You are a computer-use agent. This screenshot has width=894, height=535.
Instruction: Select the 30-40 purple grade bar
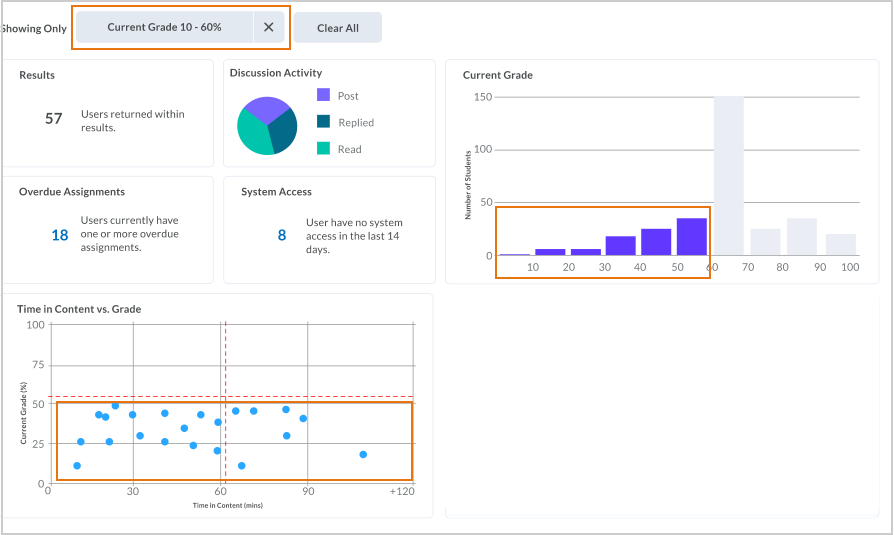[x=620, y=246]
